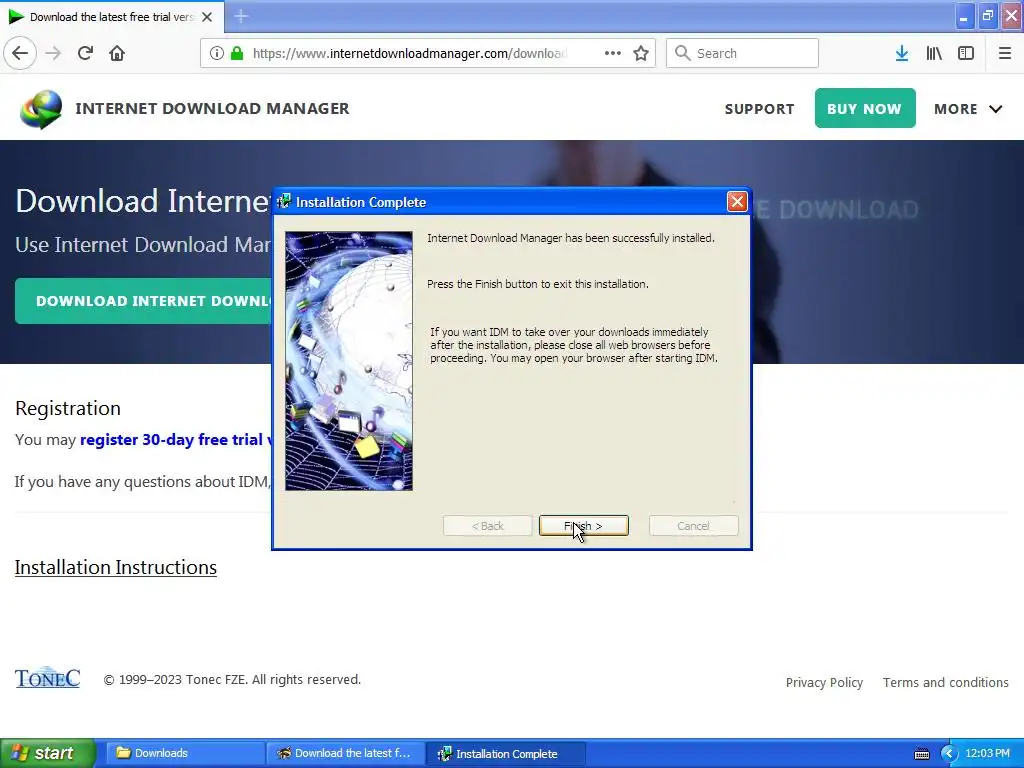Viewport: 1024px width, 768px height.
Task: Reload the current Firefox page
Action: (86, 53)
